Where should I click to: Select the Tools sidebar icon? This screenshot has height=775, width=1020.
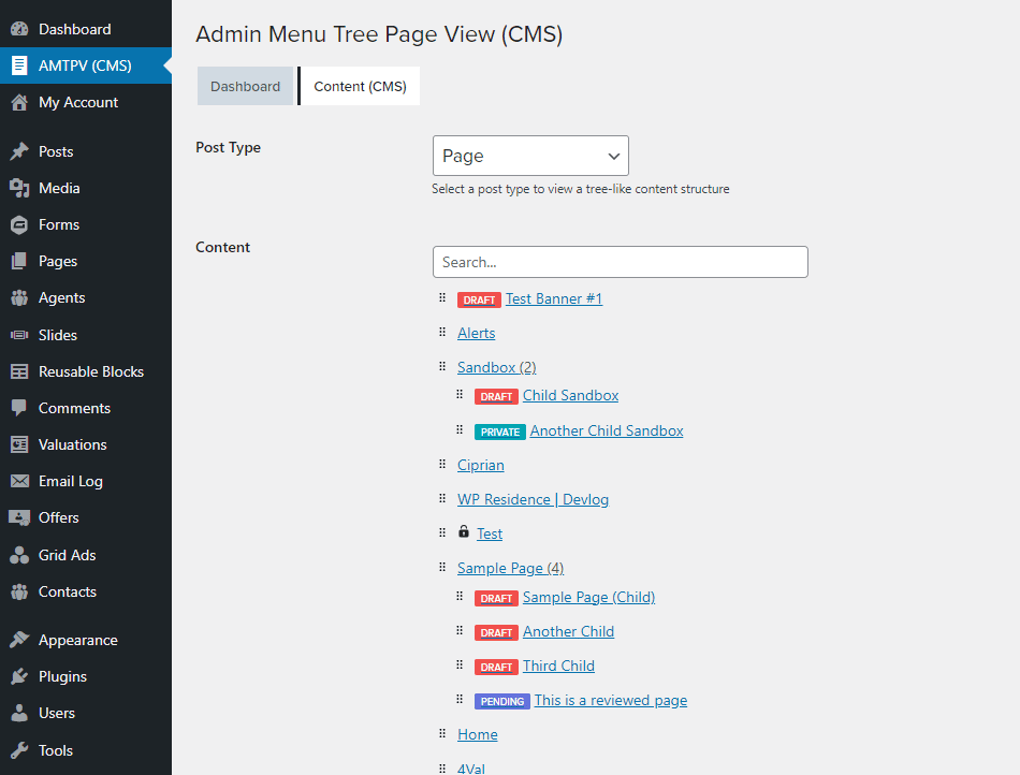17,750
